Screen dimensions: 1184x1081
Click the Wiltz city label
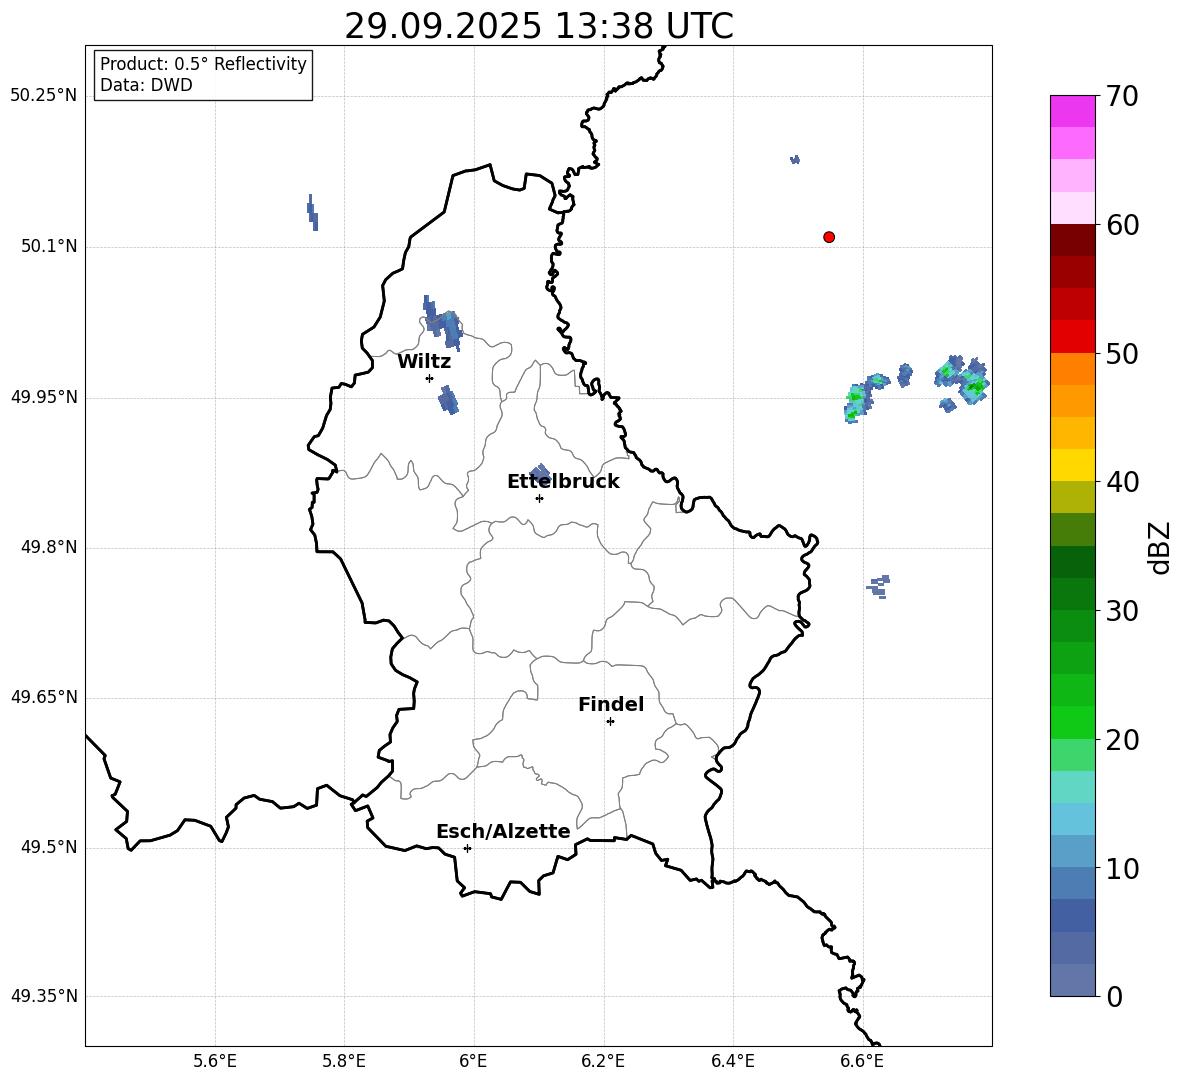click(424, 362)
